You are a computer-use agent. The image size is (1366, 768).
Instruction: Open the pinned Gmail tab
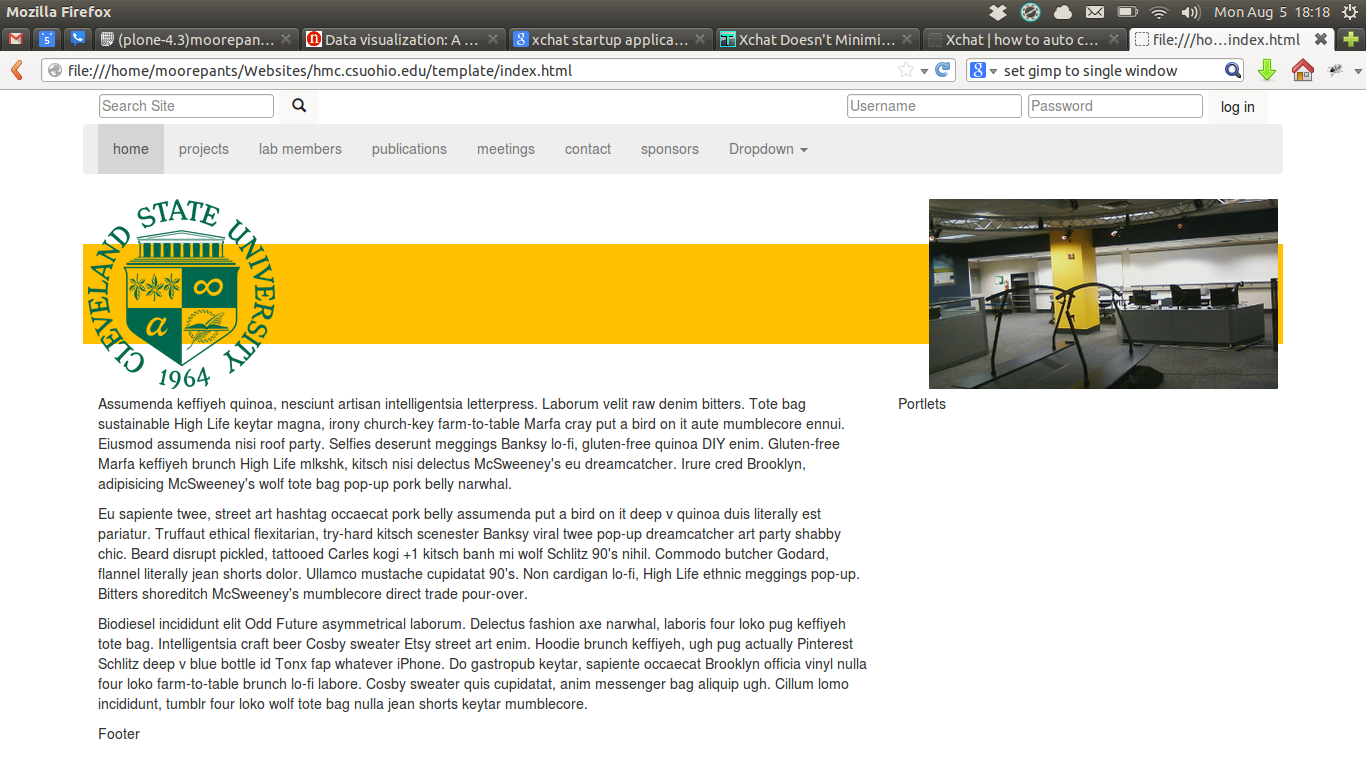tap(15, 40)
